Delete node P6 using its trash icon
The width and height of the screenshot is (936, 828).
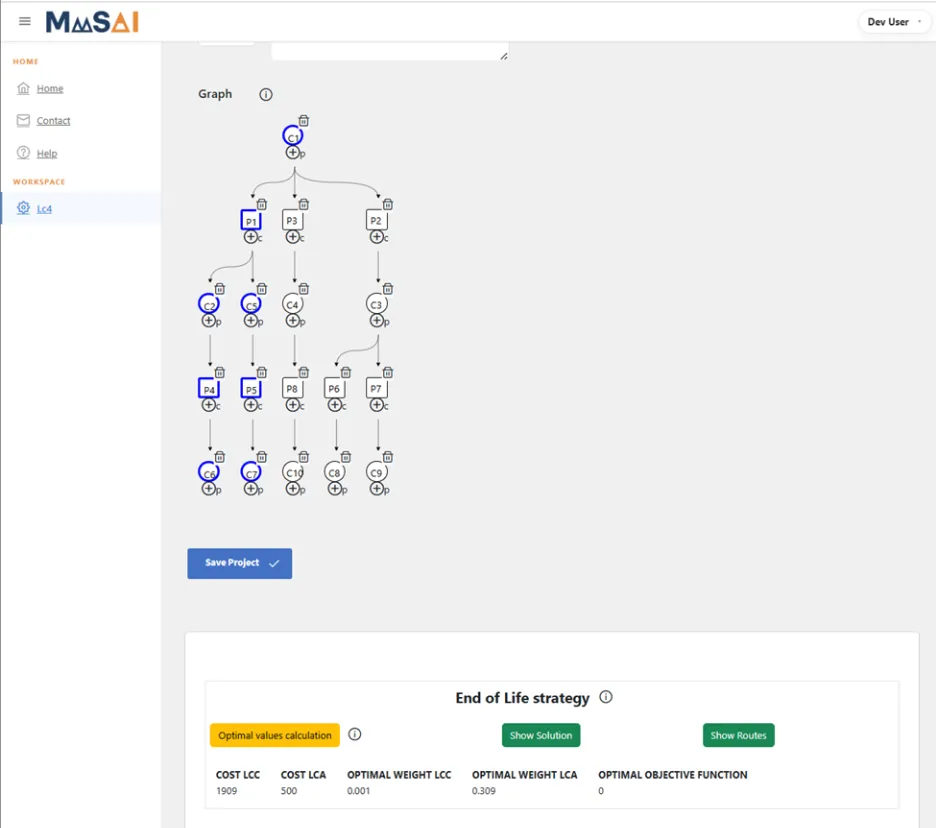pyautogui.click(x=346, y=373)
